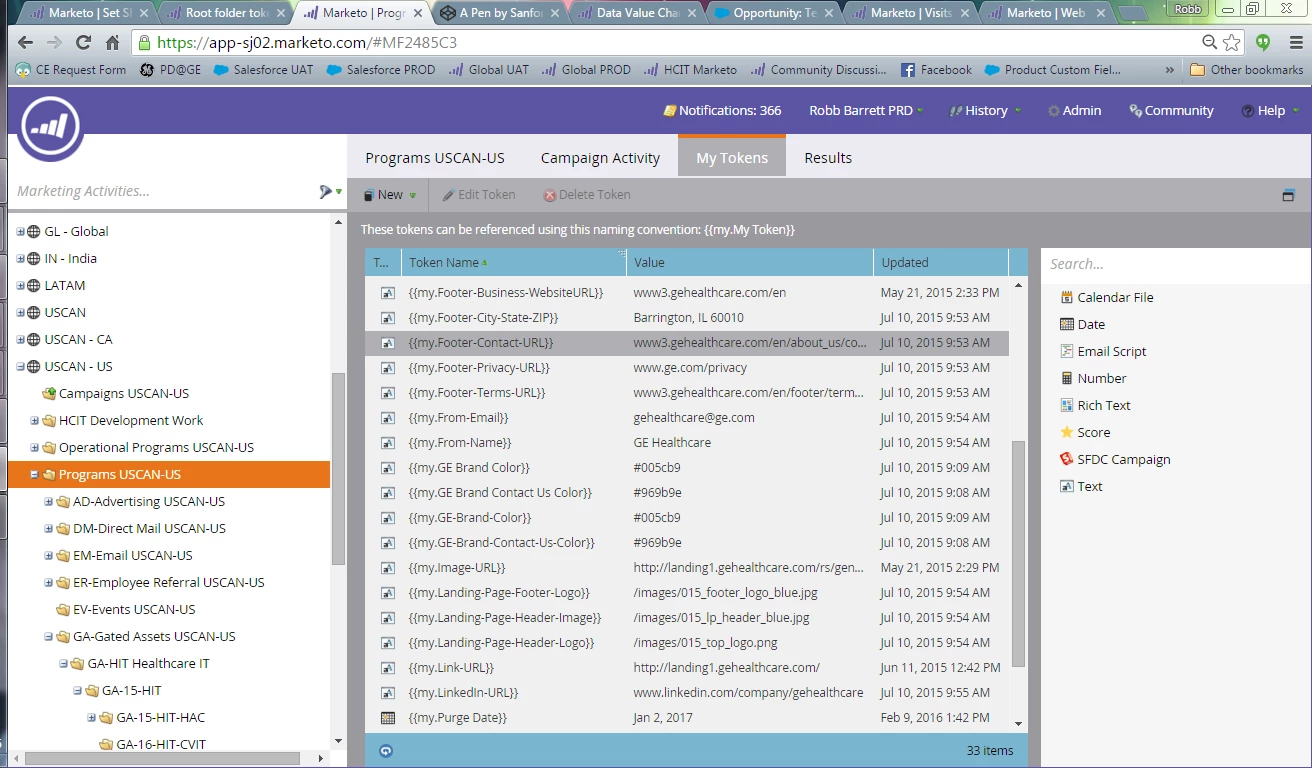Select the {{my.LinkedIn-URL}} token row
1312x768 pixels.
click(x=686, y=693)
